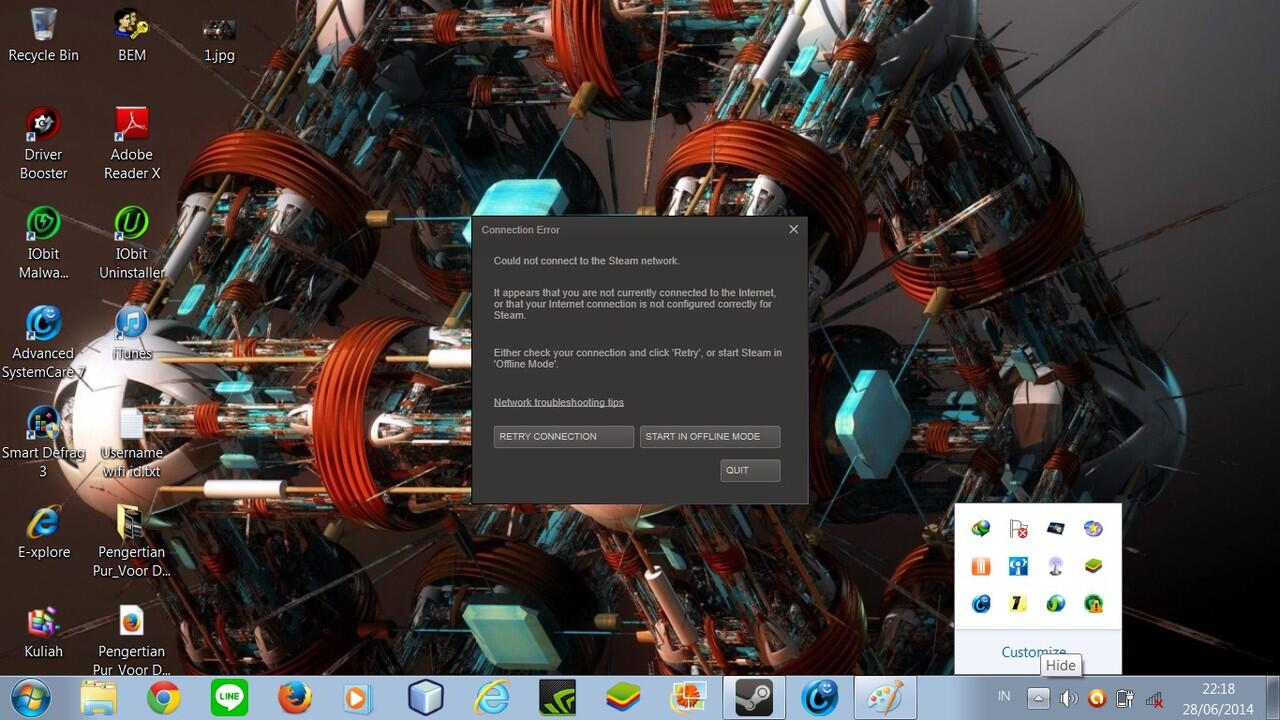Open the VirtualBox cube icon in taskbar
This screenshot has width=1280, height=720.
pos(425,698)
